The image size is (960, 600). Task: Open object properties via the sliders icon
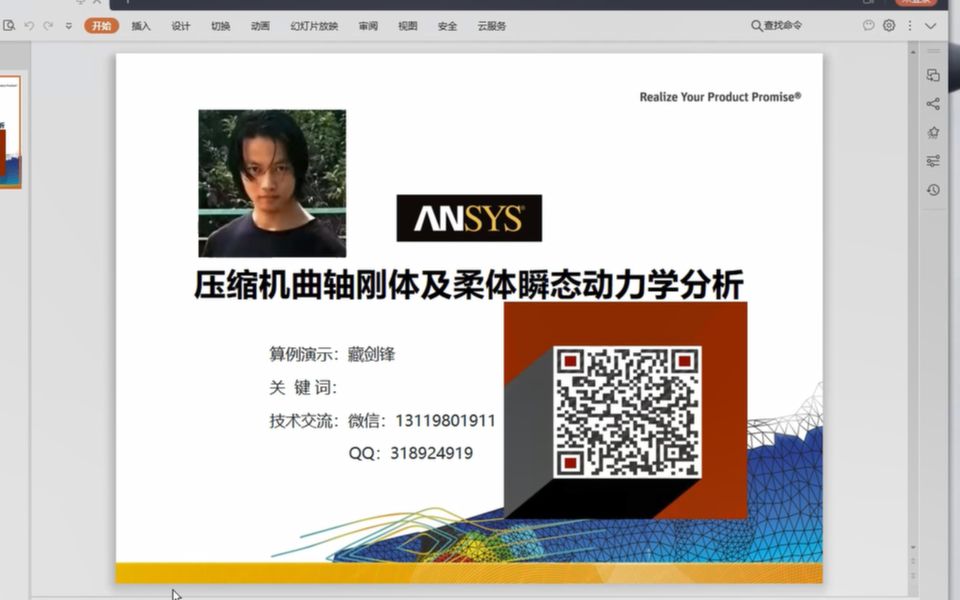coord(932,159)
